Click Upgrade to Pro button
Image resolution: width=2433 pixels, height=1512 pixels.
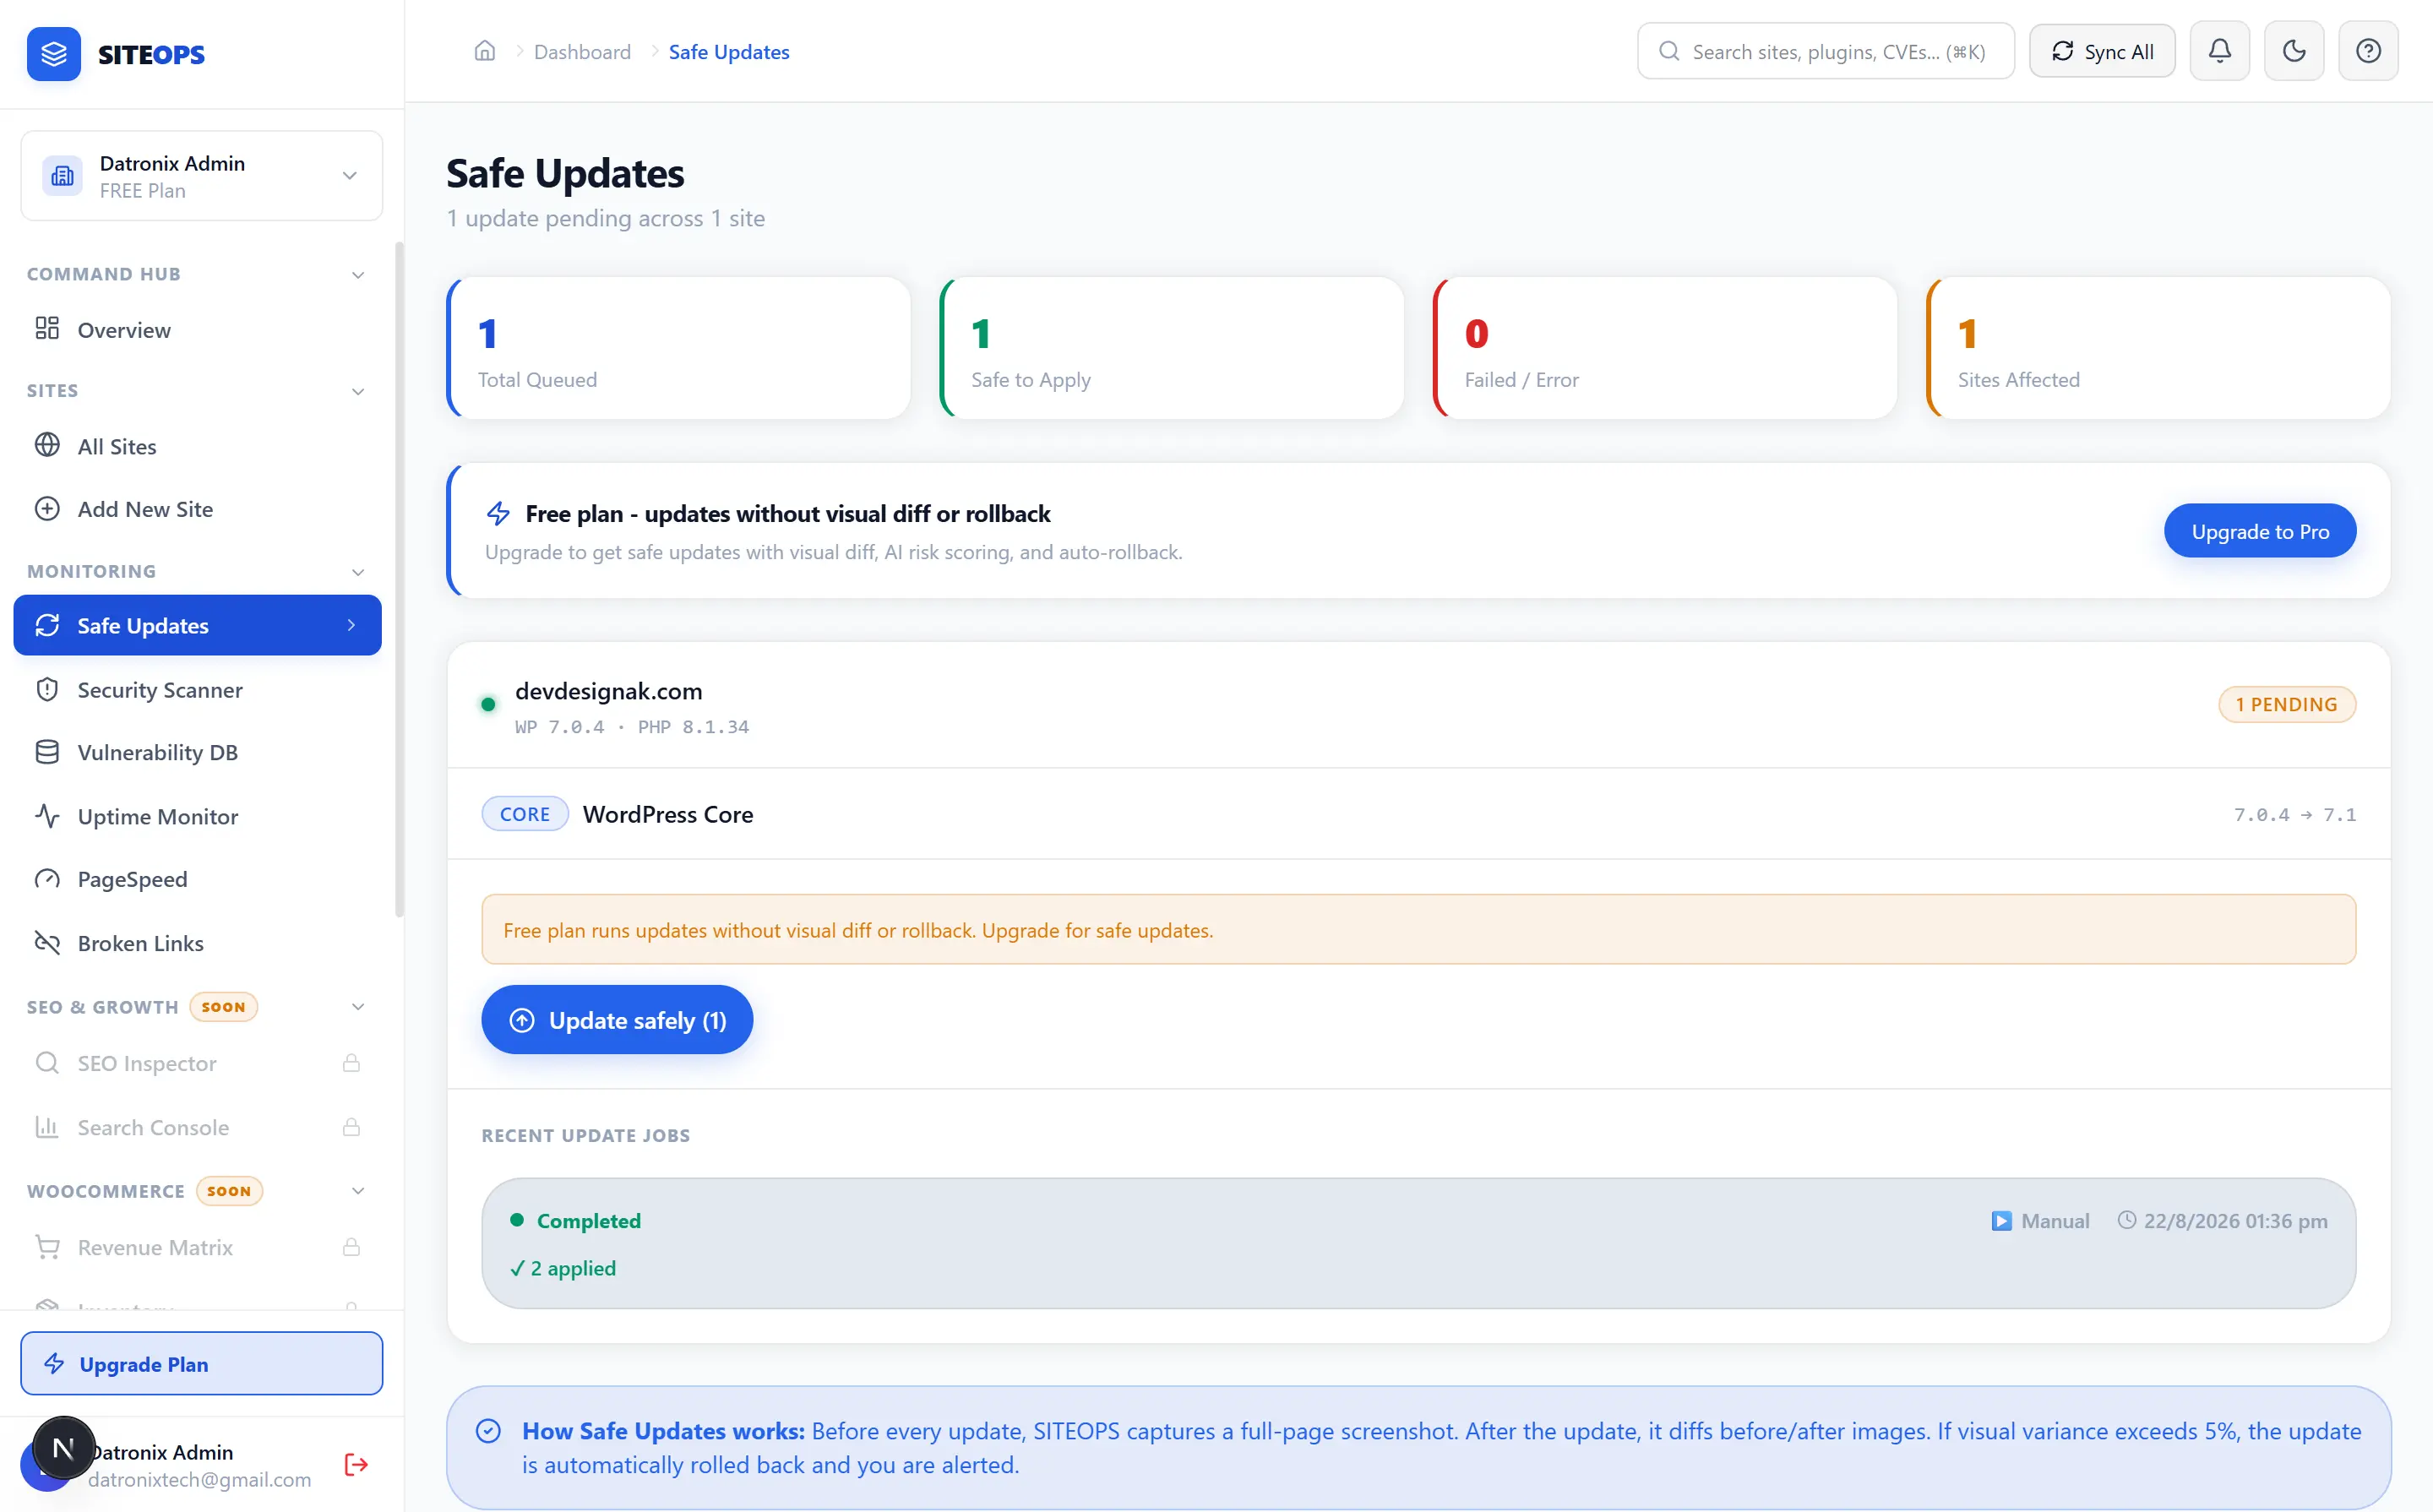coord(2260,531)
